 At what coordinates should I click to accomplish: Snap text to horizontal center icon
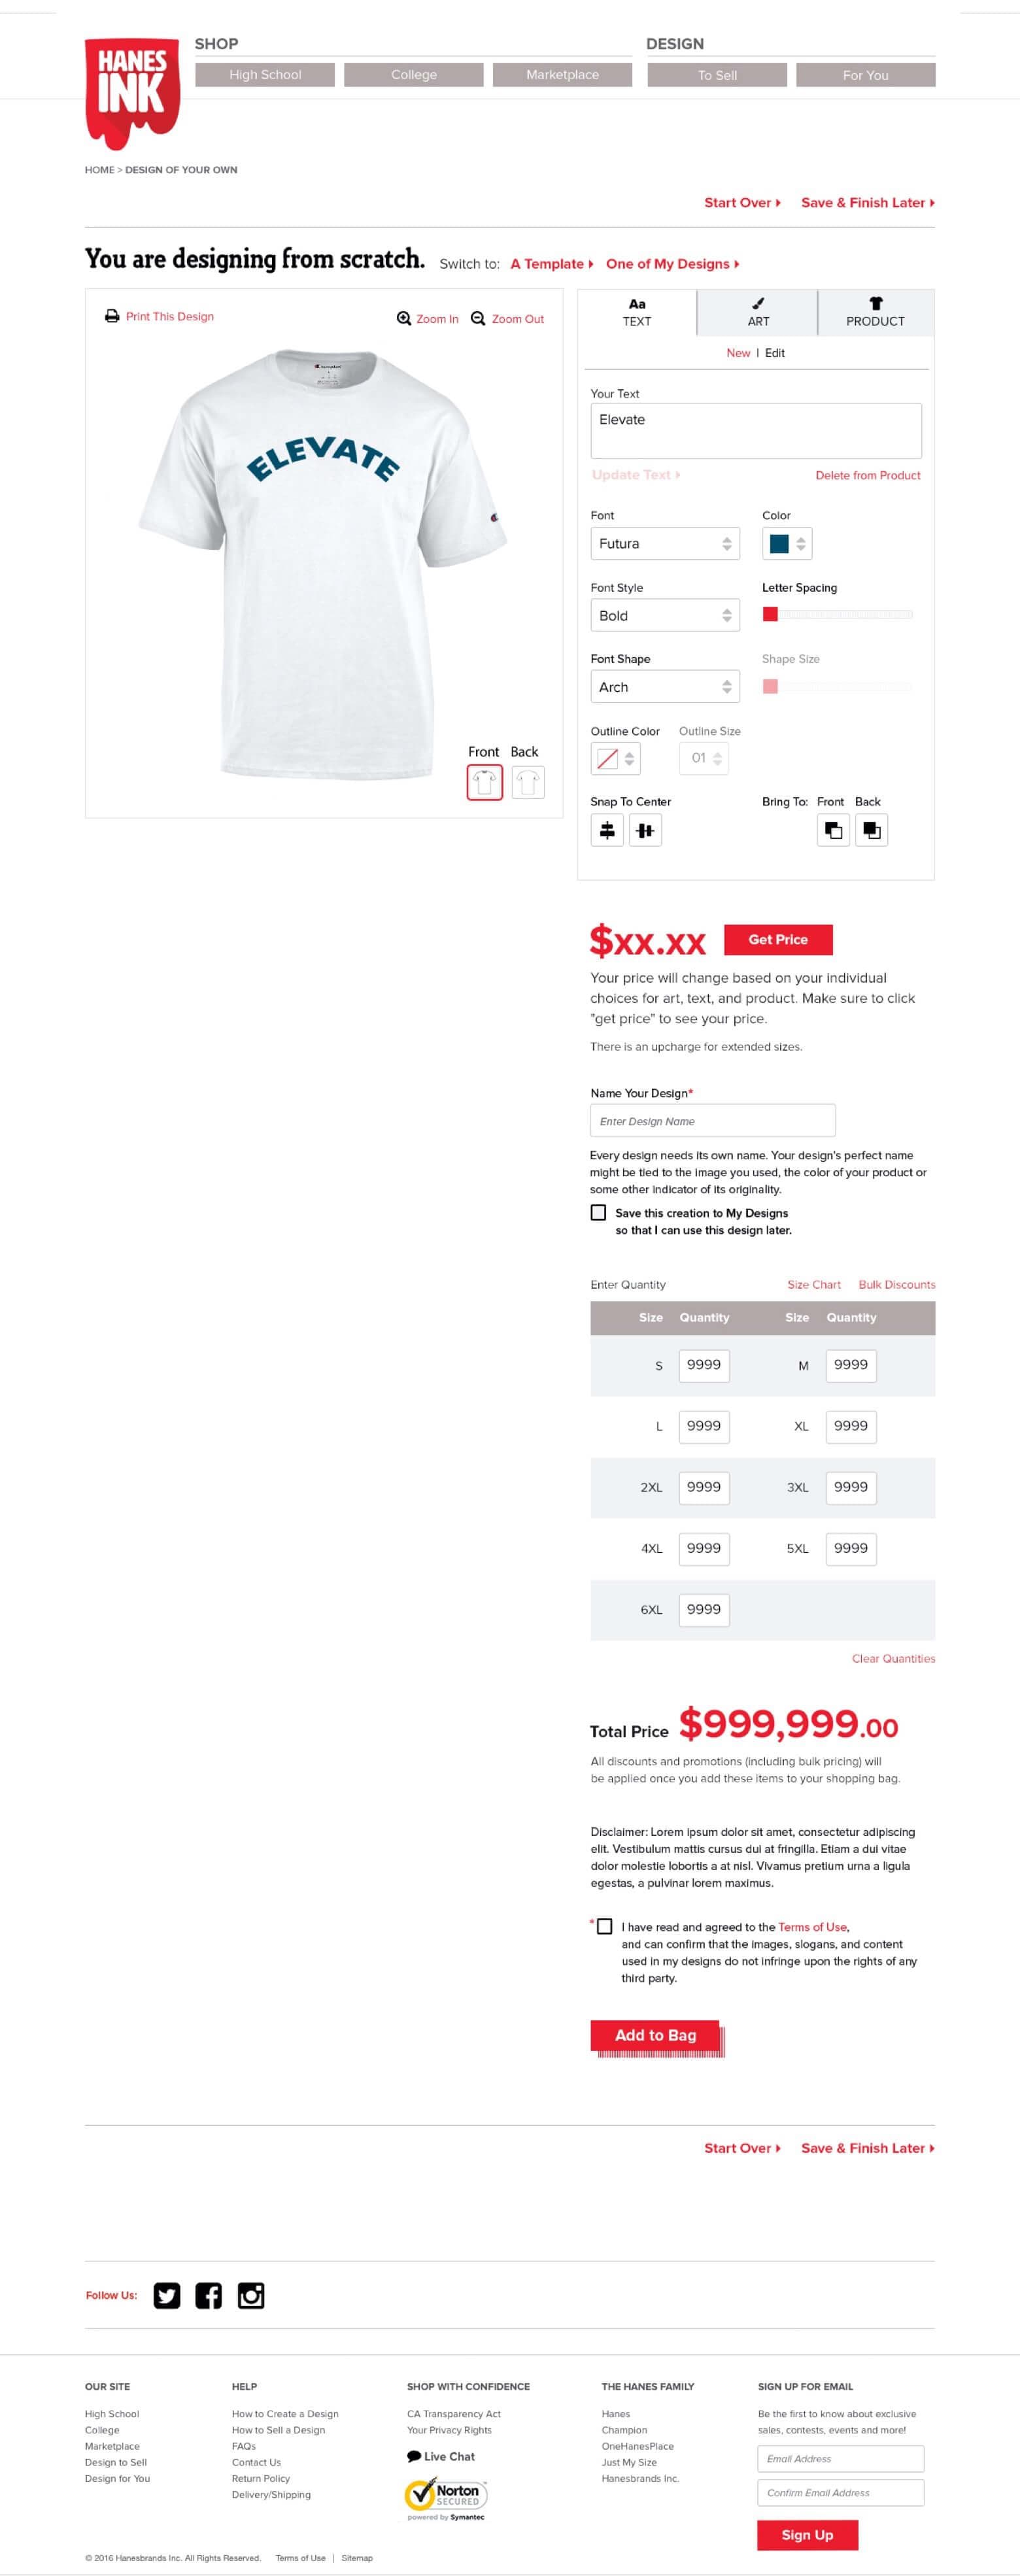607,830
